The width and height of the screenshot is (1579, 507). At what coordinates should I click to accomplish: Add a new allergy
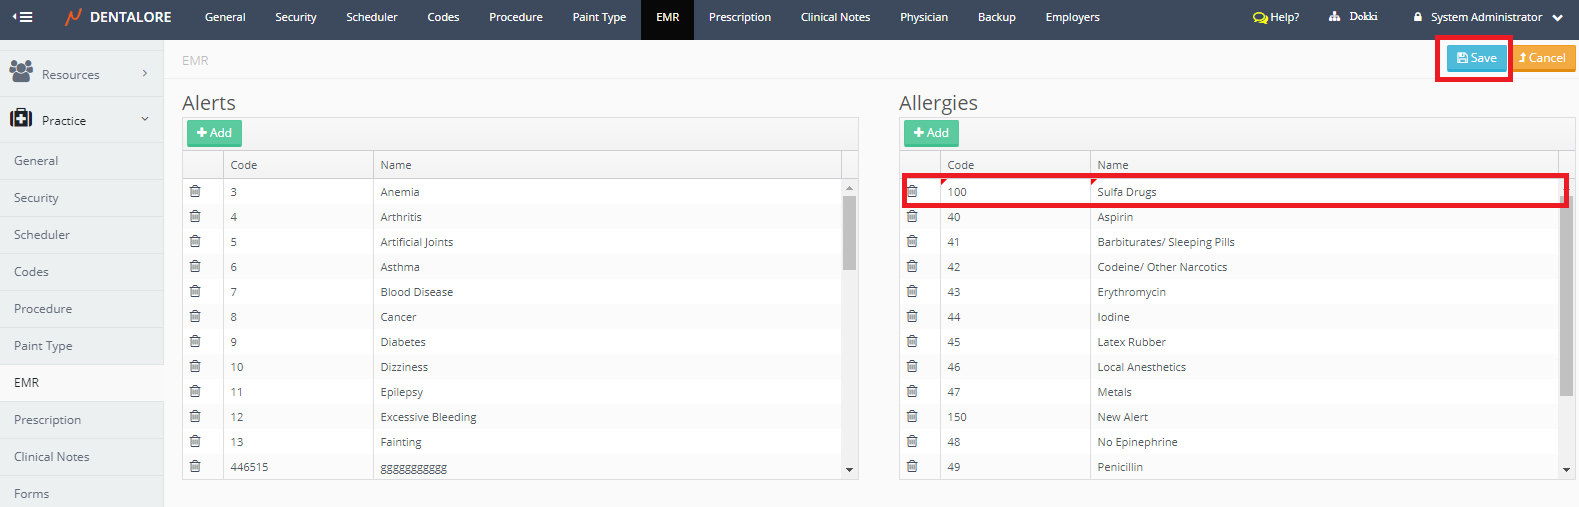click(x=931, y=133)
